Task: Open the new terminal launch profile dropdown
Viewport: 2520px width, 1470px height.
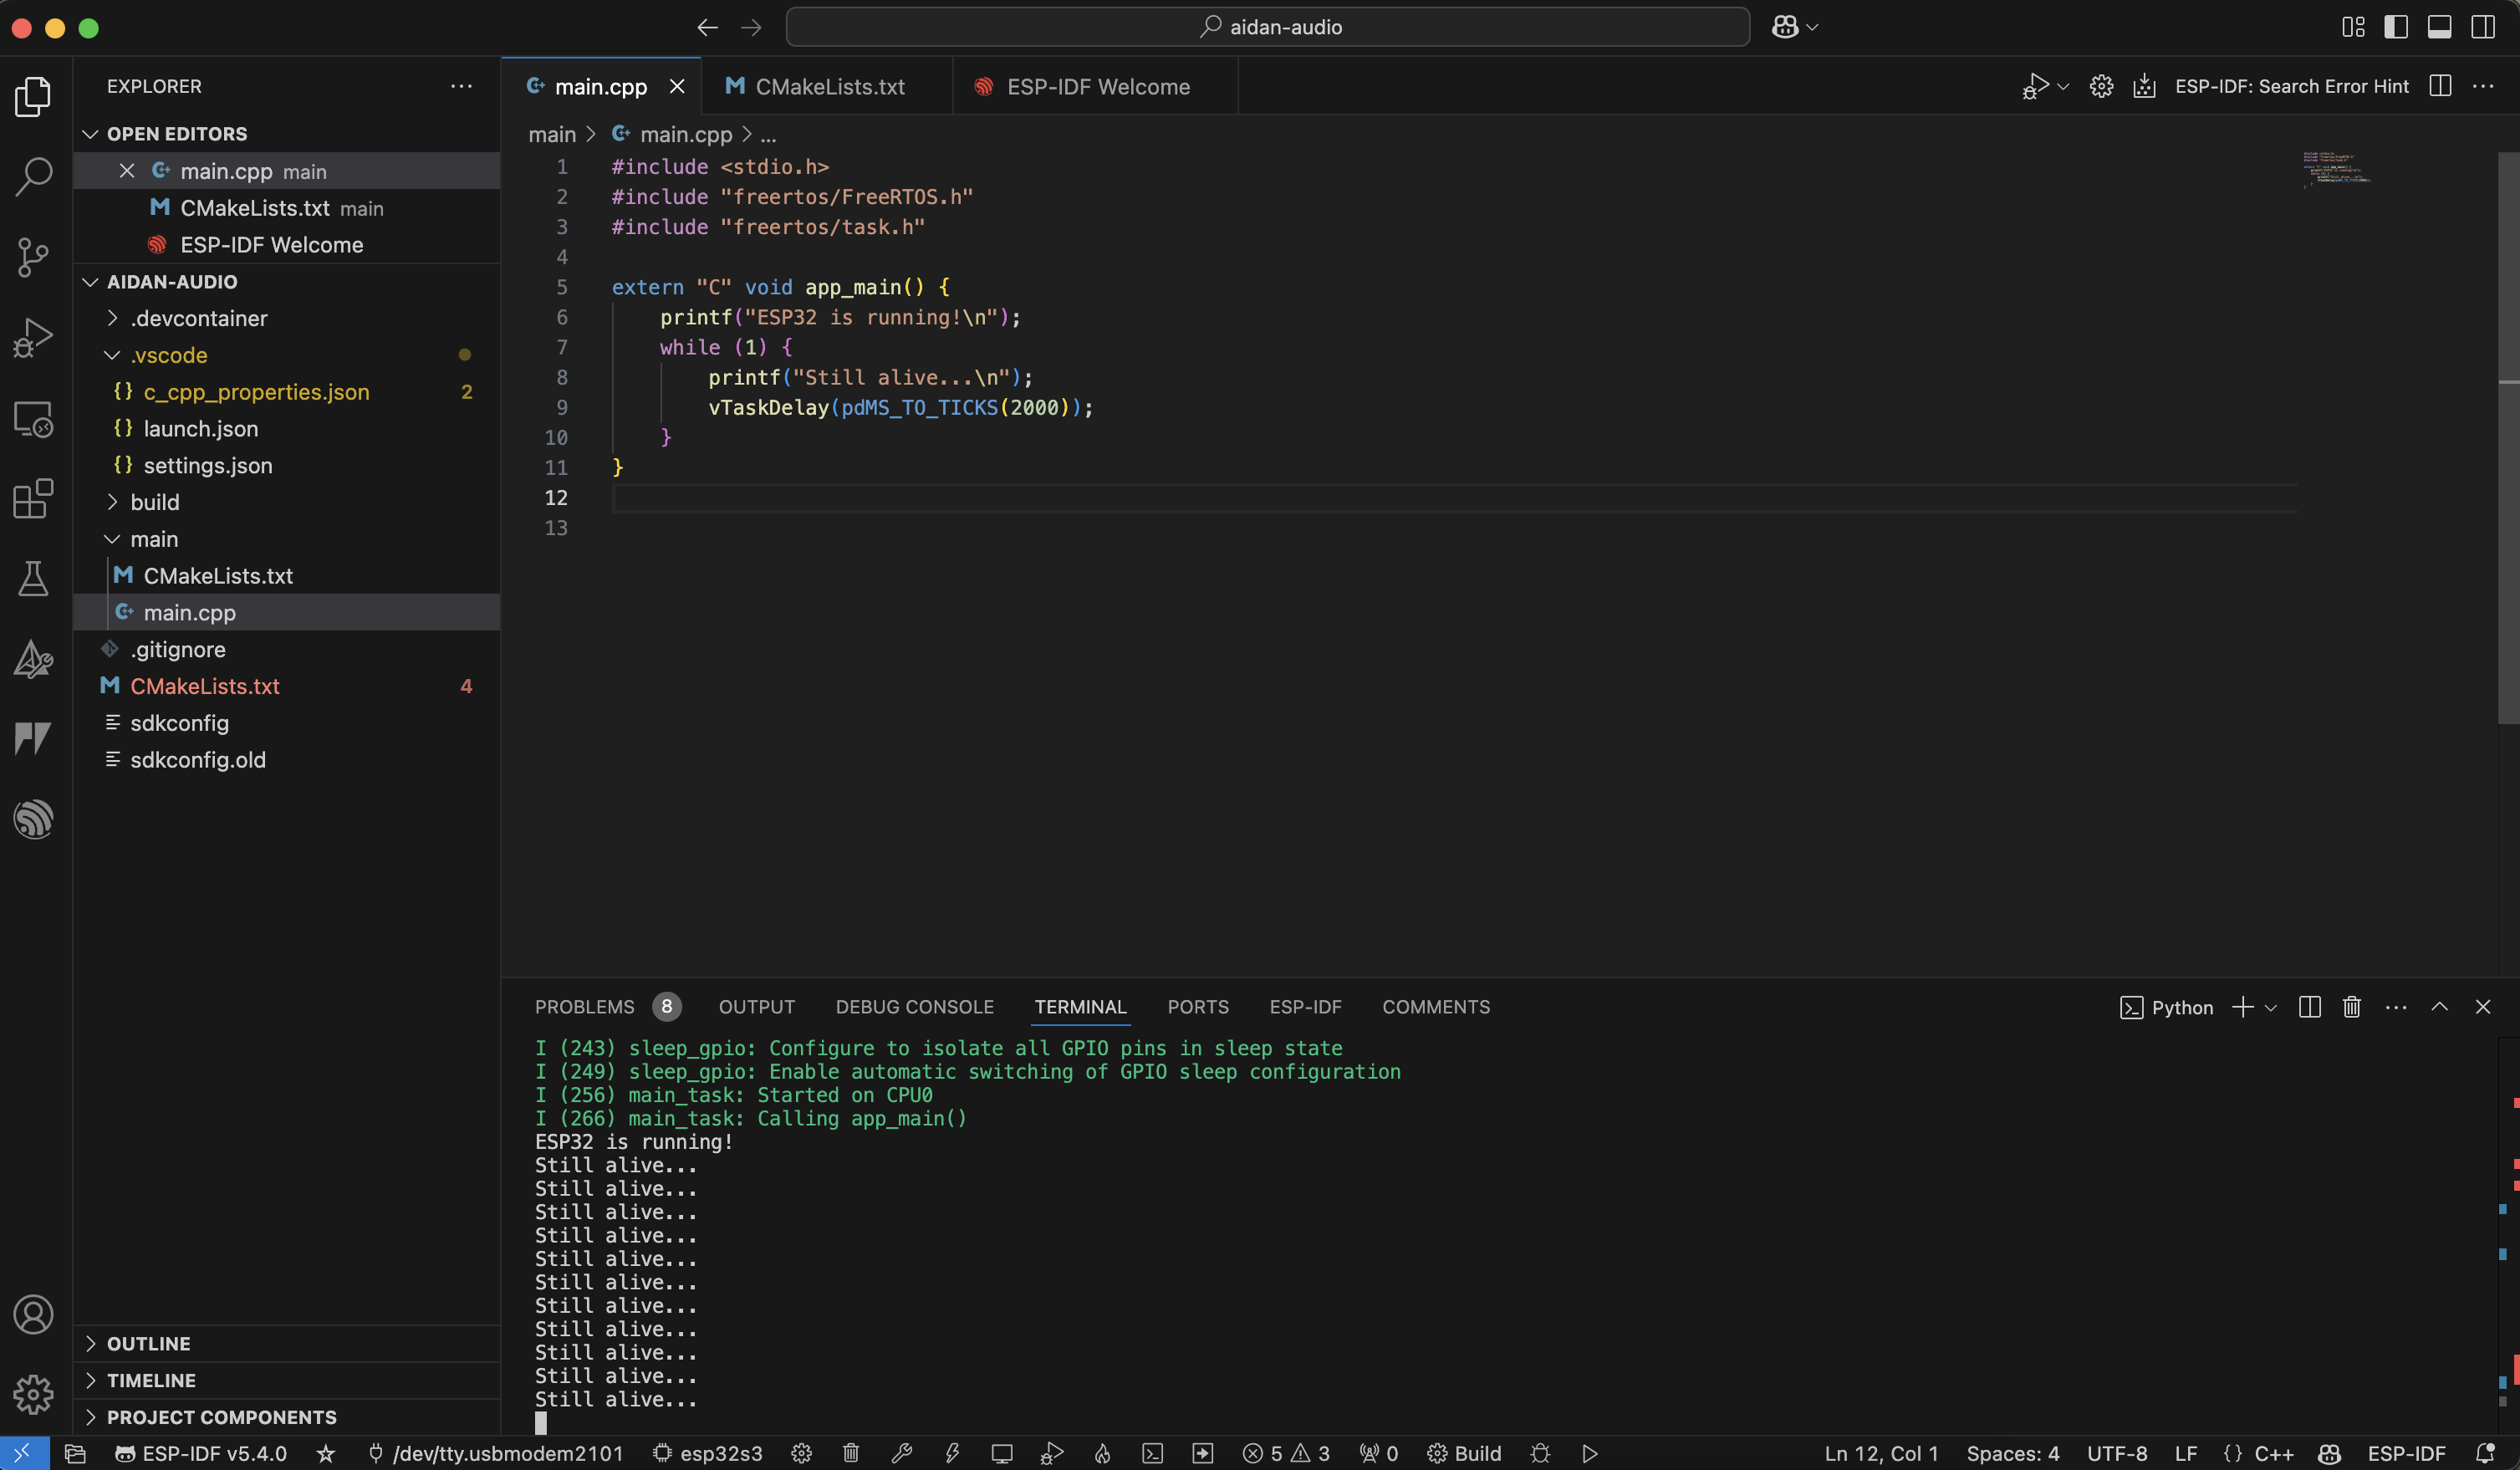Action: (2271, 1007)
